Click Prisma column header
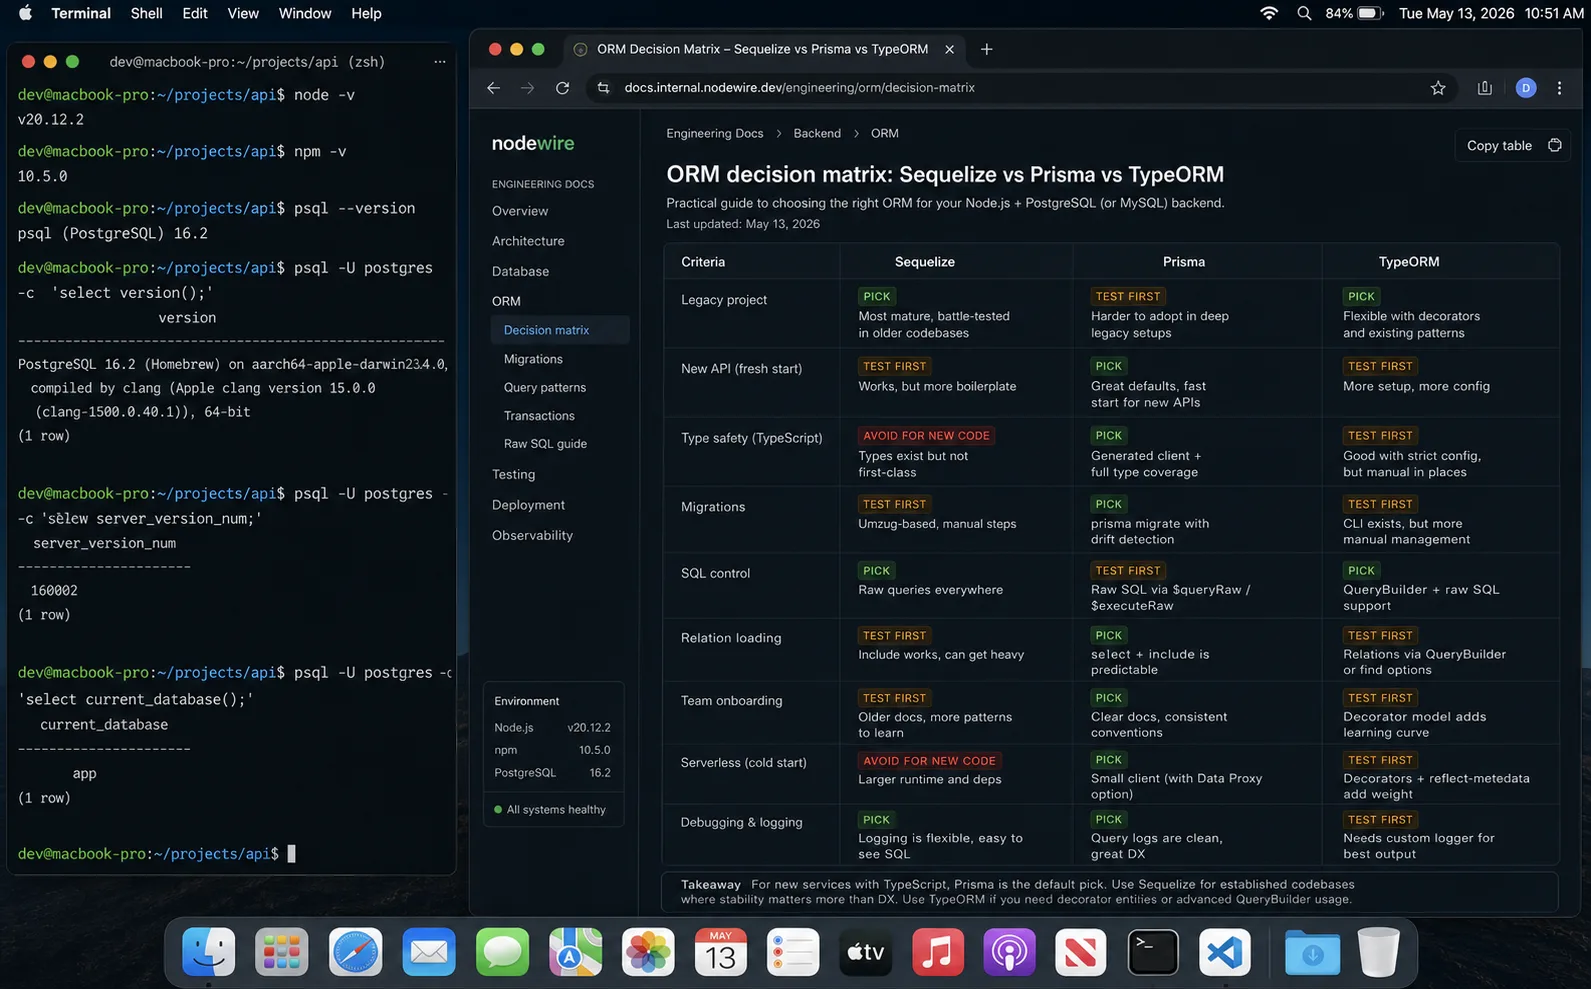 click(x=1184, y=262)
